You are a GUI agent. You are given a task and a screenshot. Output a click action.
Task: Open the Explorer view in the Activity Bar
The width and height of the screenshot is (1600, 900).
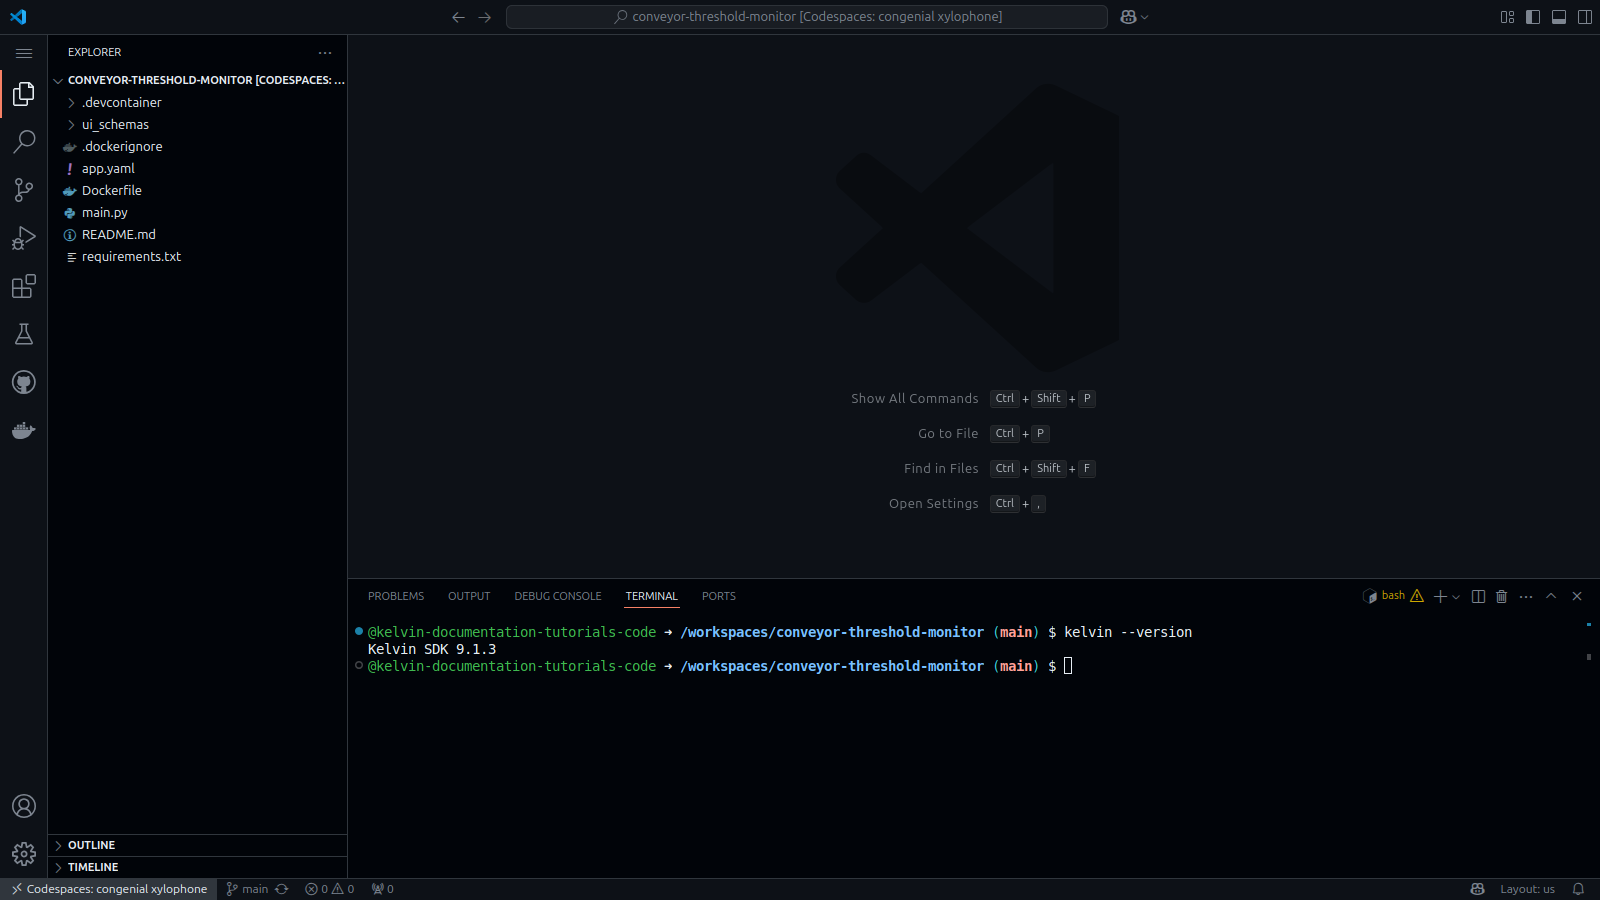(x=24, y=94)
